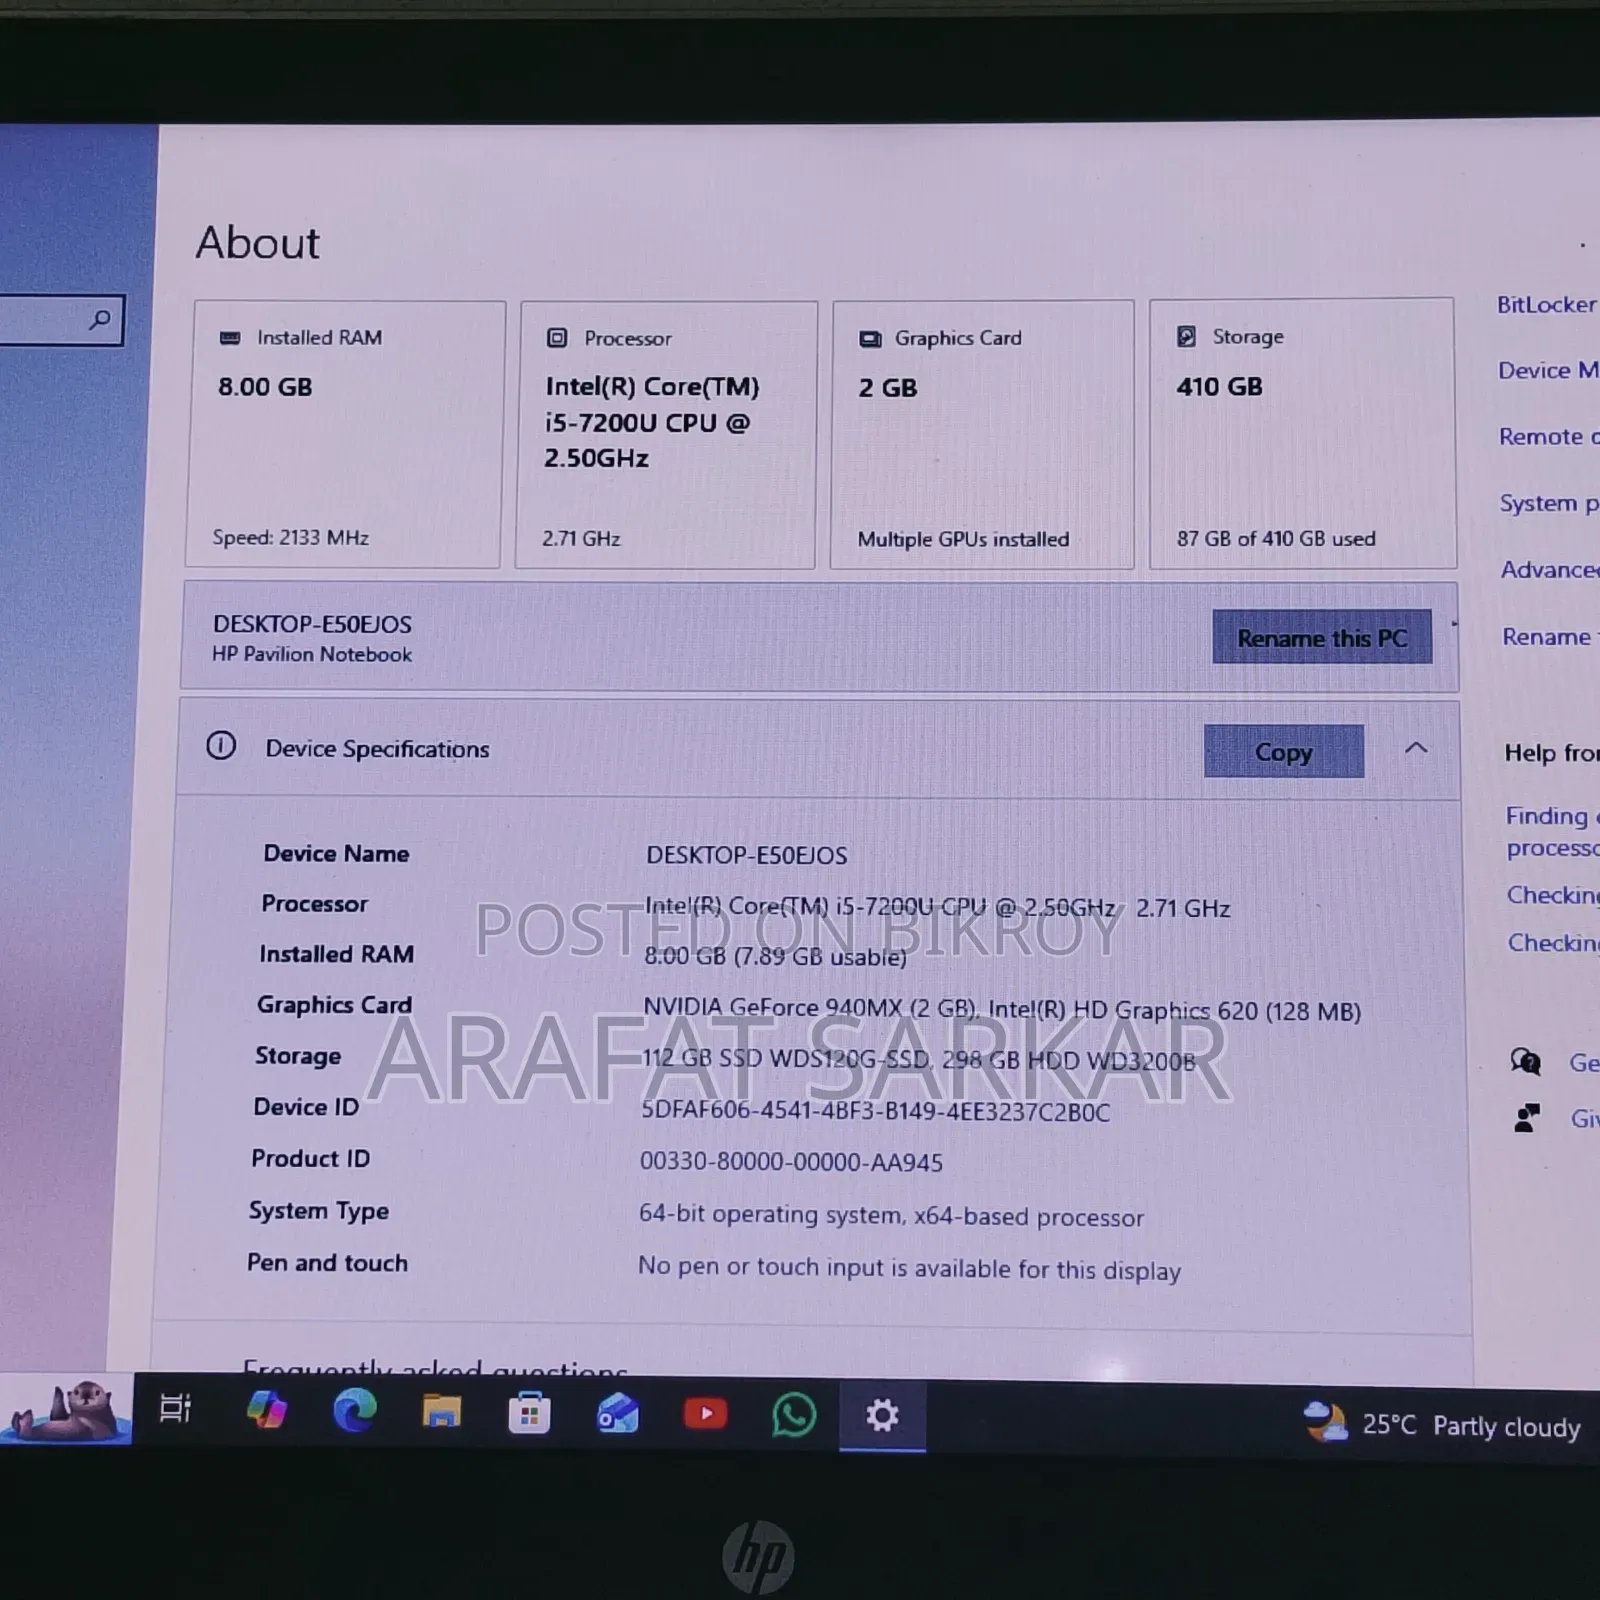Click the DESKTOP-E50EJOS device name value
1600x1600 pixels.
click(x=746, y=856)
